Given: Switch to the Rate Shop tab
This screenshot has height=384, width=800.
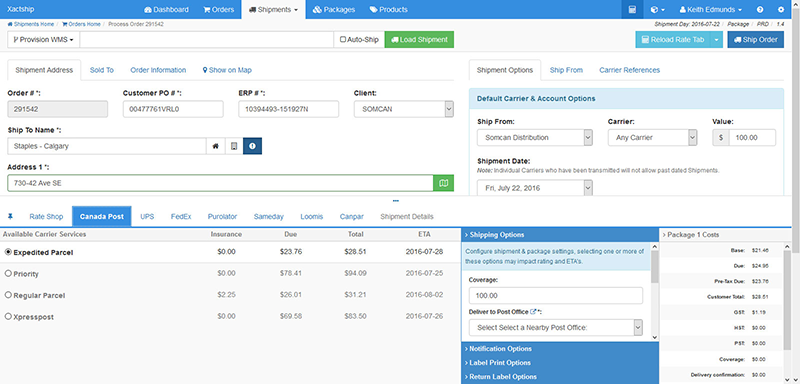Looking at the screenshot, I should pyautogui.click(x=46, y=216).
